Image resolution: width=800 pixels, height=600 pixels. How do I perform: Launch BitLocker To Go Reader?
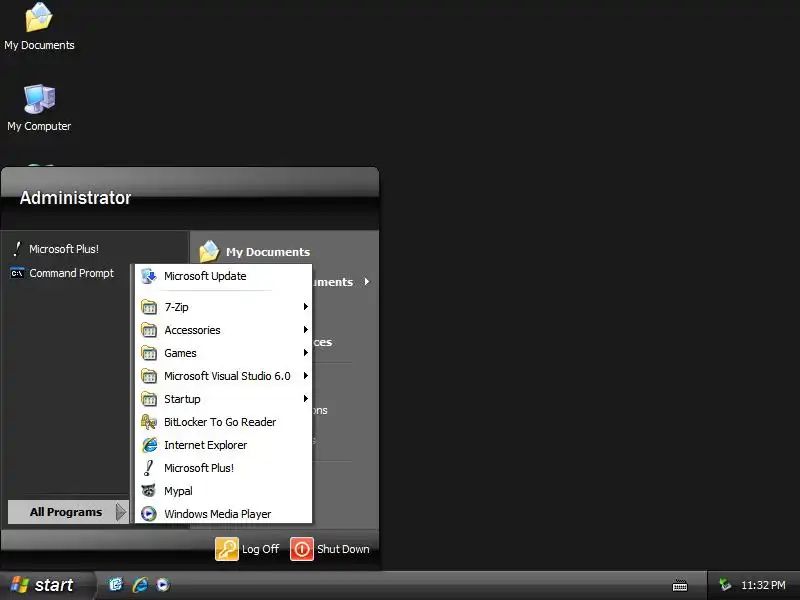tap(223, 422)
